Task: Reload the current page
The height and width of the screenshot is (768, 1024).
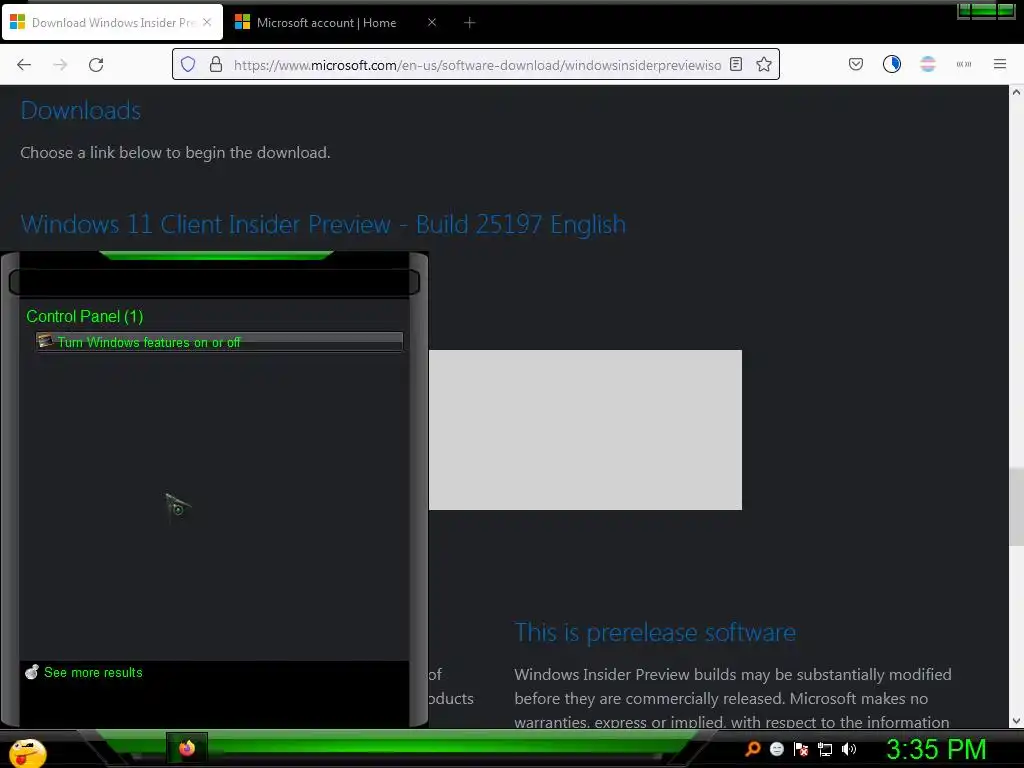Action: (x=96, y=64)
